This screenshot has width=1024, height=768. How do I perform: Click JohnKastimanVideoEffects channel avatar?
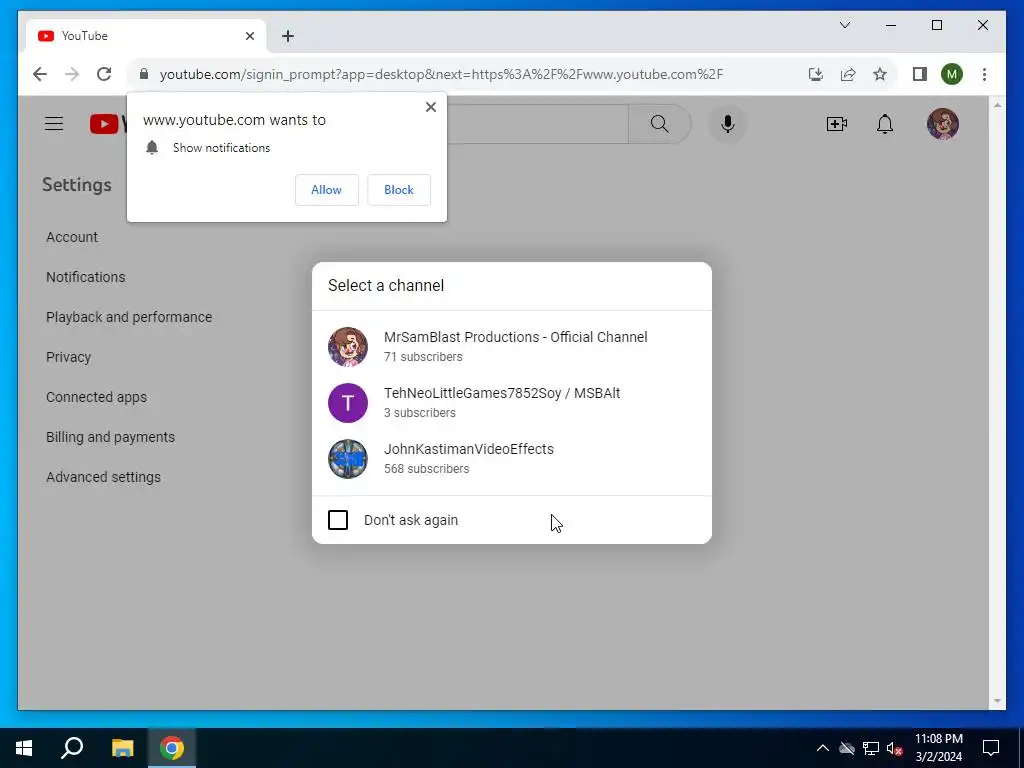pyautogui.click(x=347, y=459)
